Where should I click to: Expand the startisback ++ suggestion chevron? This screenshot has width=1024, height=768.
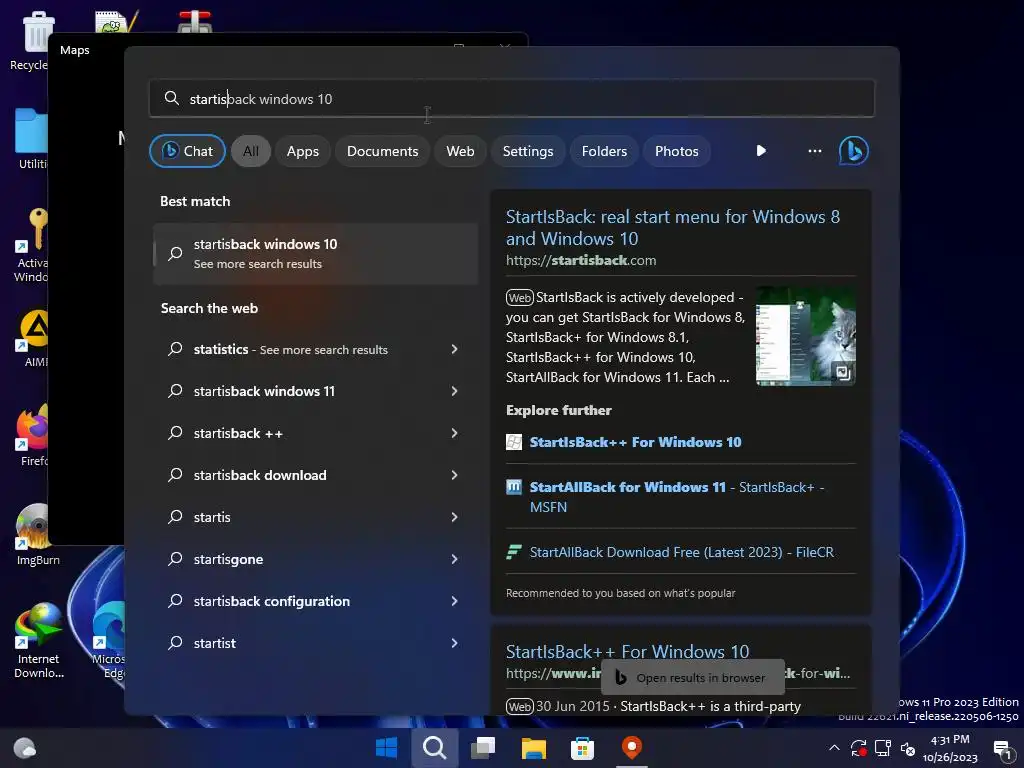coord(455,433)
